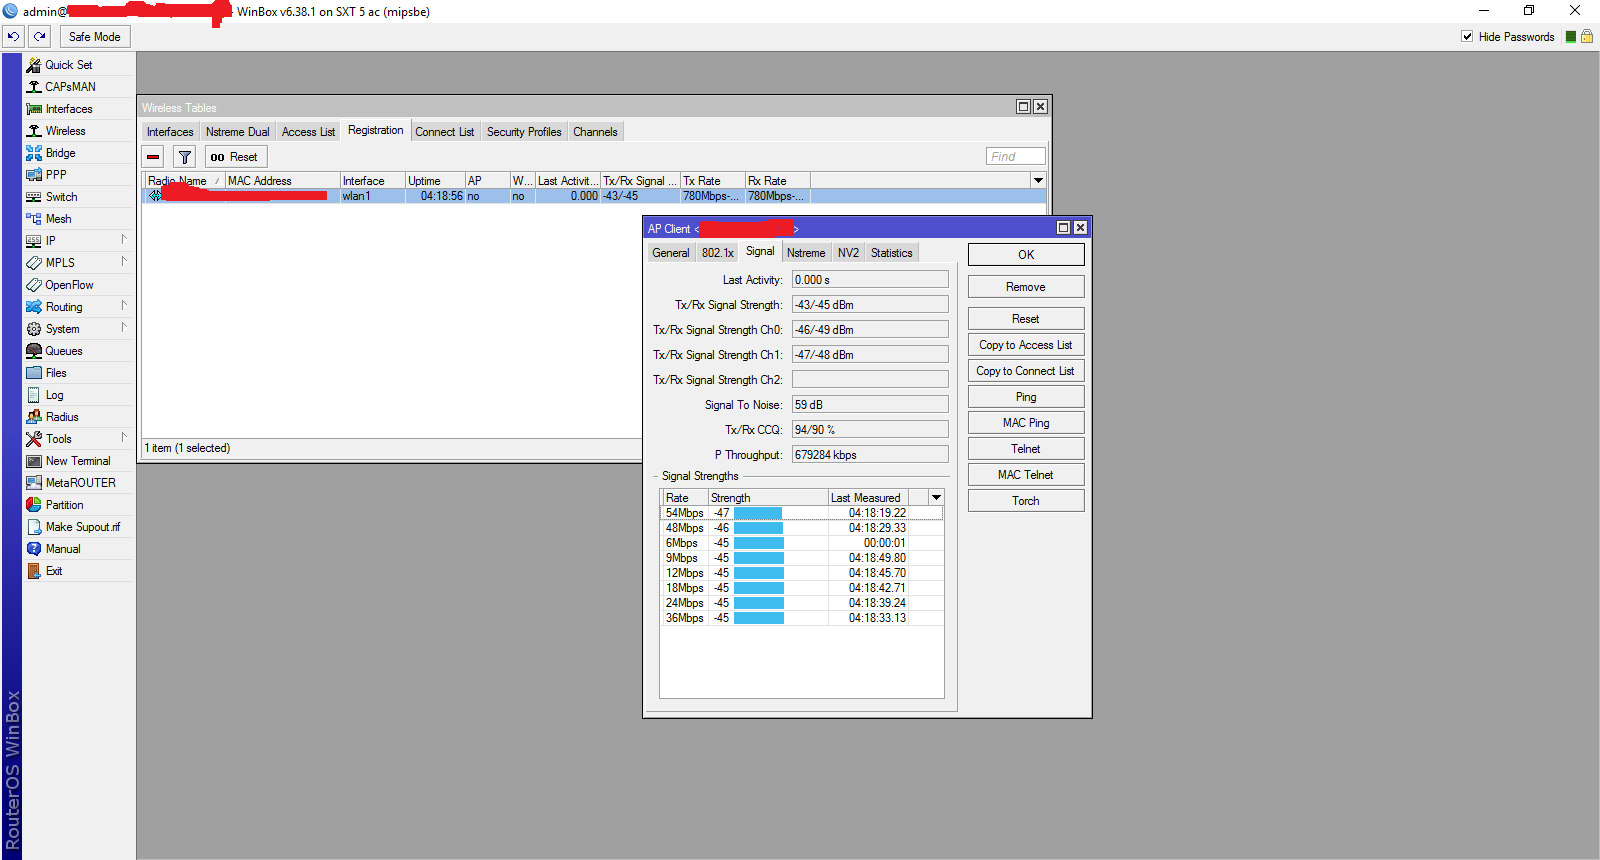Open the MPLS menu icon

point(34,263)
